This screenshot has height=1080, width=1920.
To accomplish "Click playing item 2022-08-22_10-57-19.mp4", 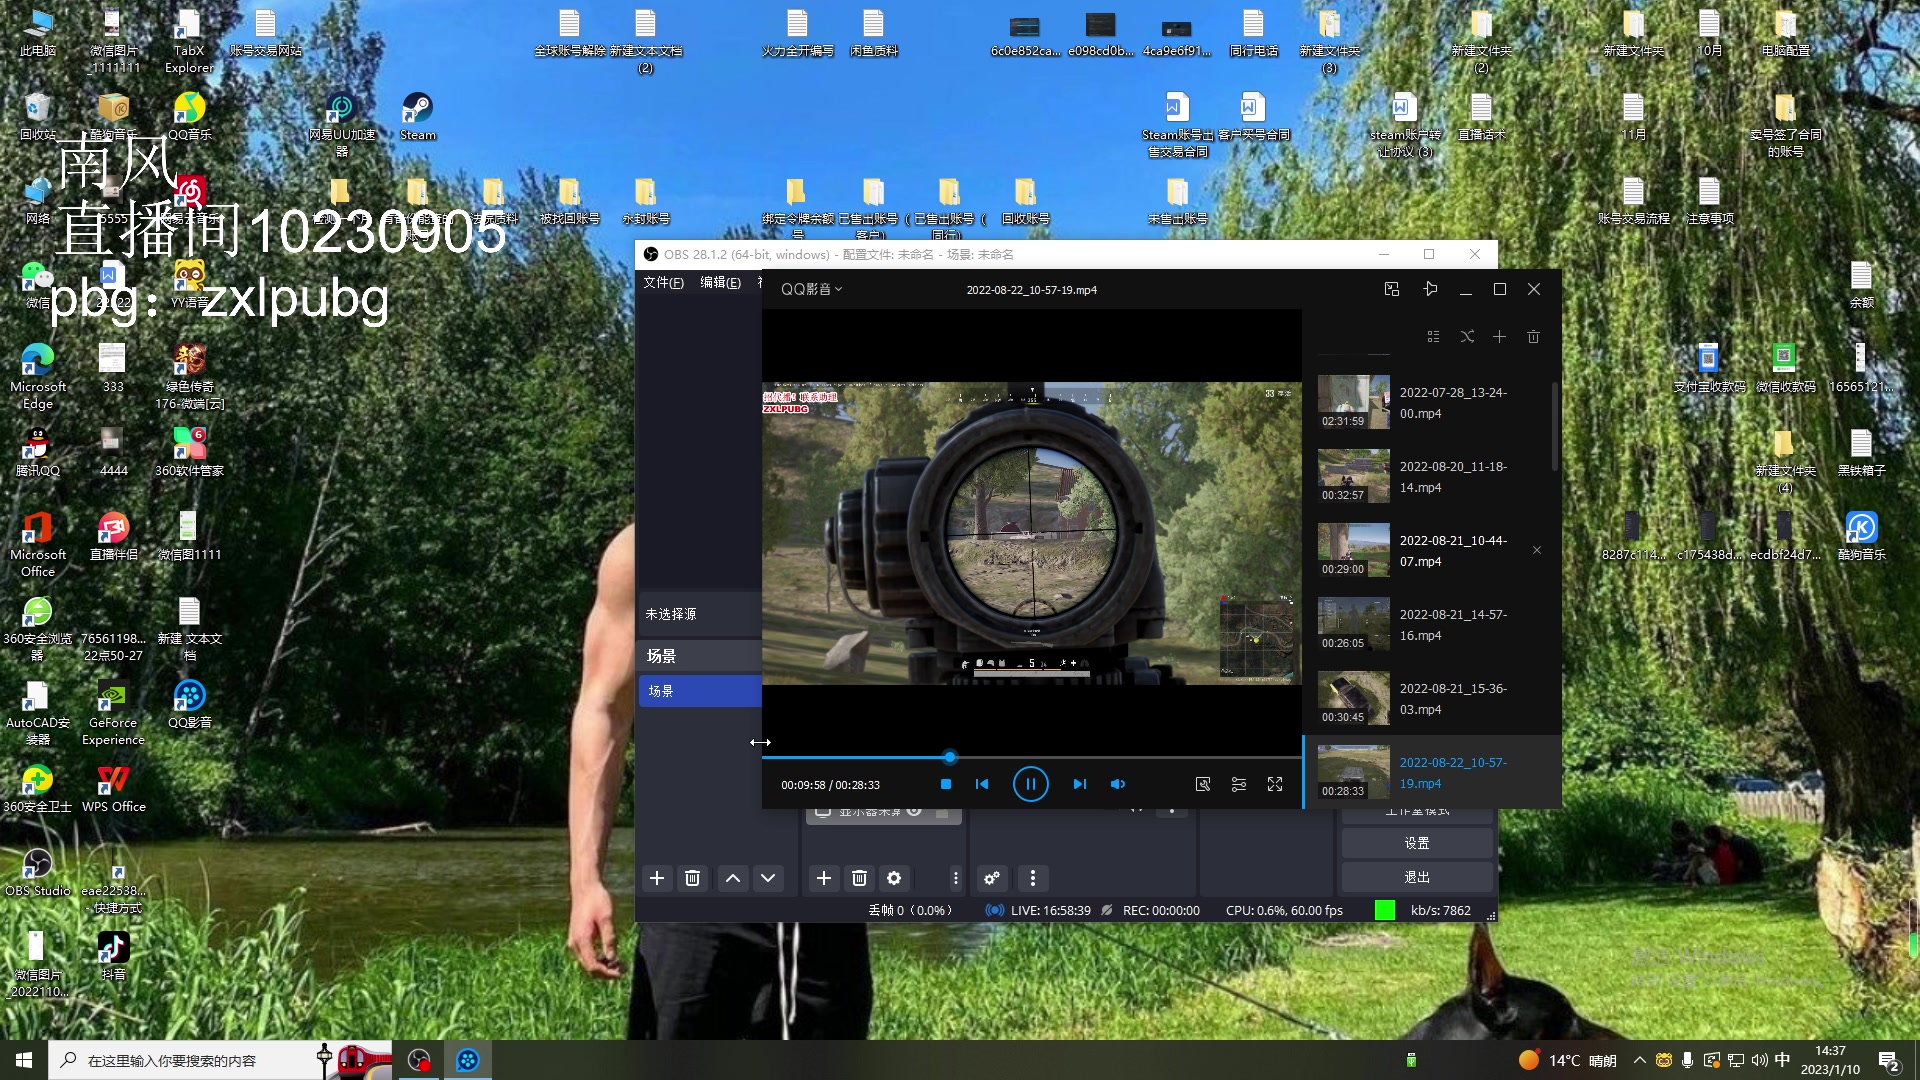I will click(x=1432, y=772).
